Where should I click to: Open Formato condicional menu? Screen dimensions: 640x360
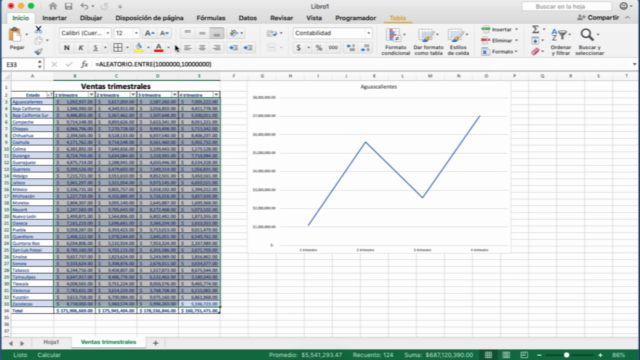[x=396, y=42]
